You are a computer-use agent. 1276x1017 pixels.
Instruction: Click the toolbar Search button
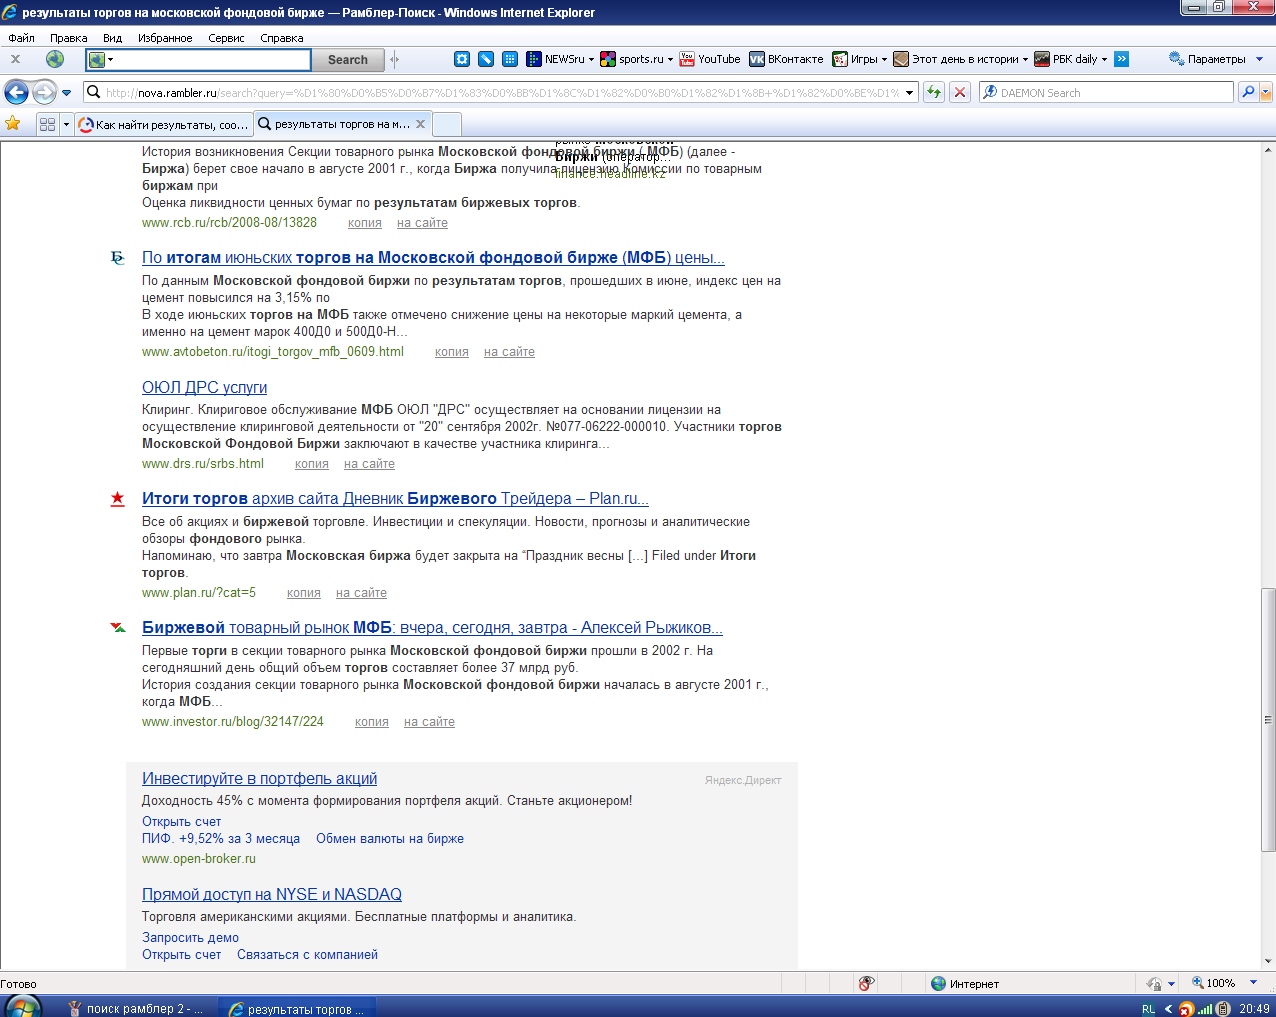pyautogui.click(x=348, y=60)
